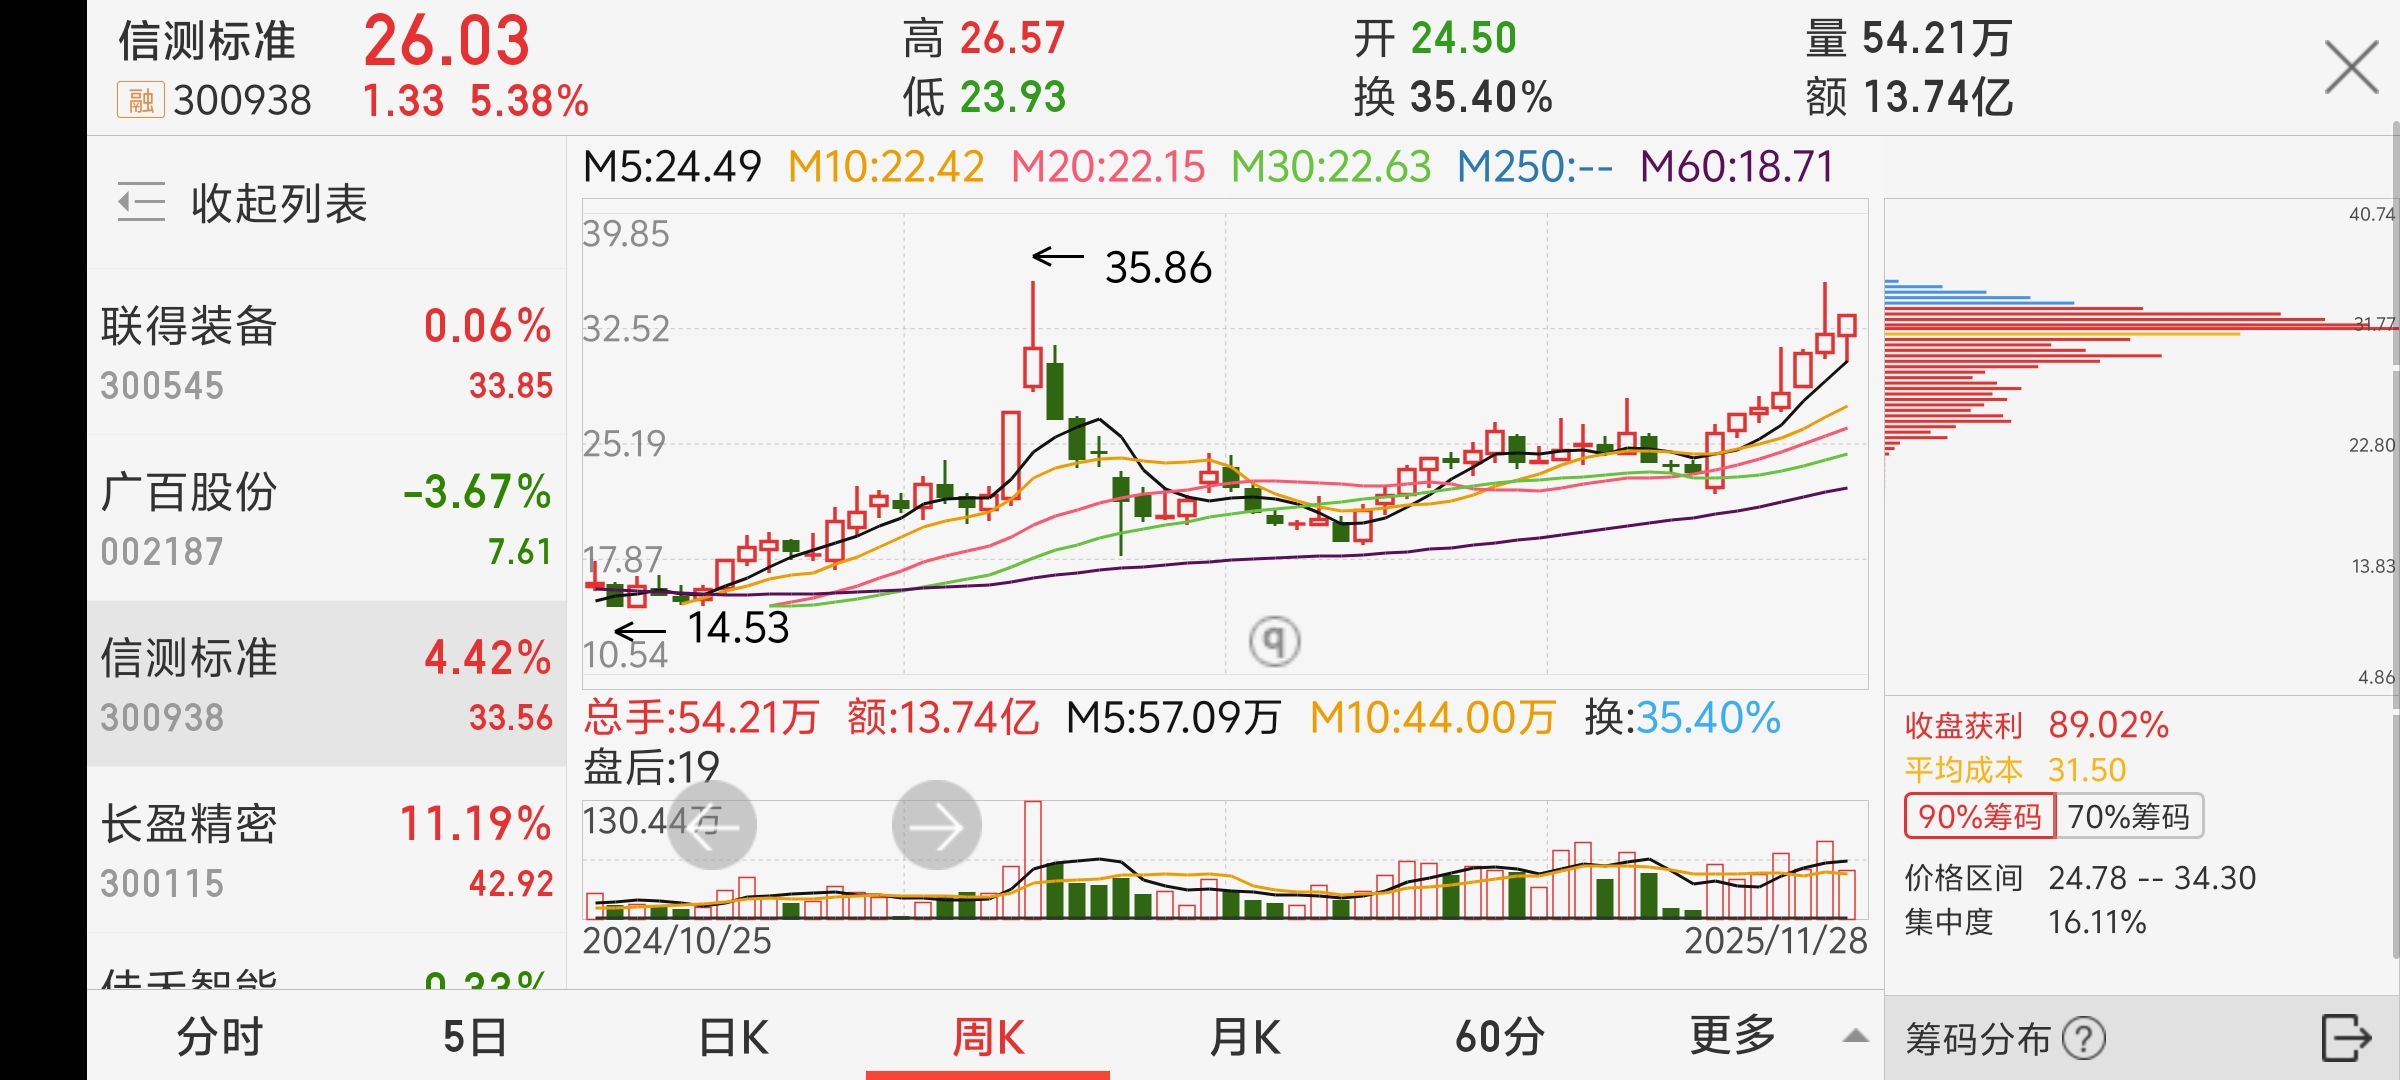This screenshot has height=1080, width=2400.
Task: Open the chip distribution help question icon
Action: tap(2085, 1038)
